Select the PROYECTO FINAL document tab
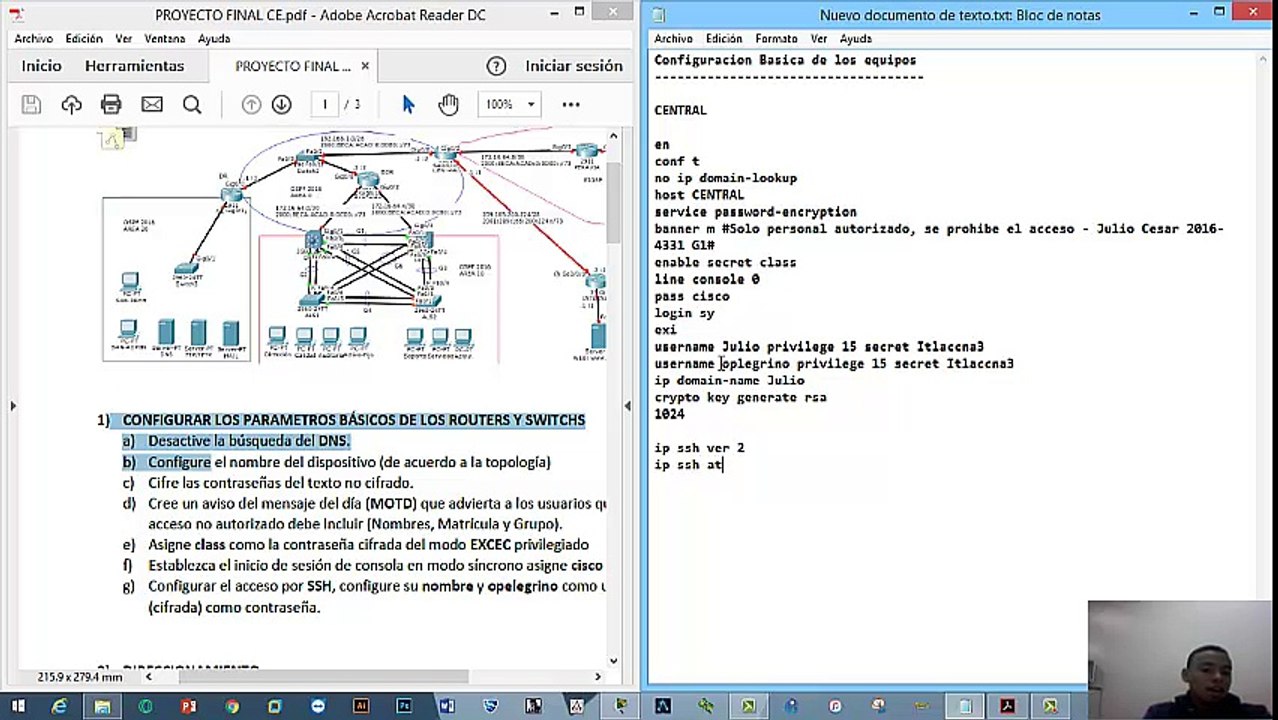Screen dimensions: 1278x720 293,66
